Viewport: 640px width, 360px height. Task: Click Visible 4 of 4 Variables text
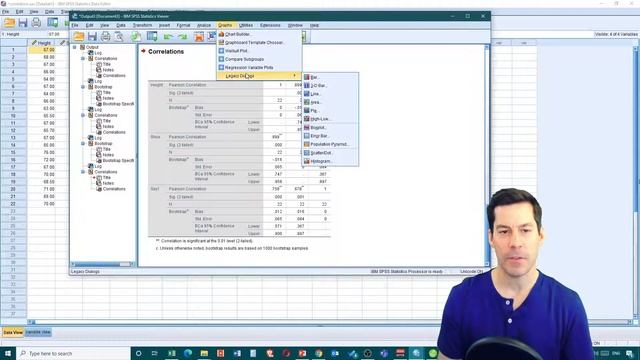[x=616, y=34]
